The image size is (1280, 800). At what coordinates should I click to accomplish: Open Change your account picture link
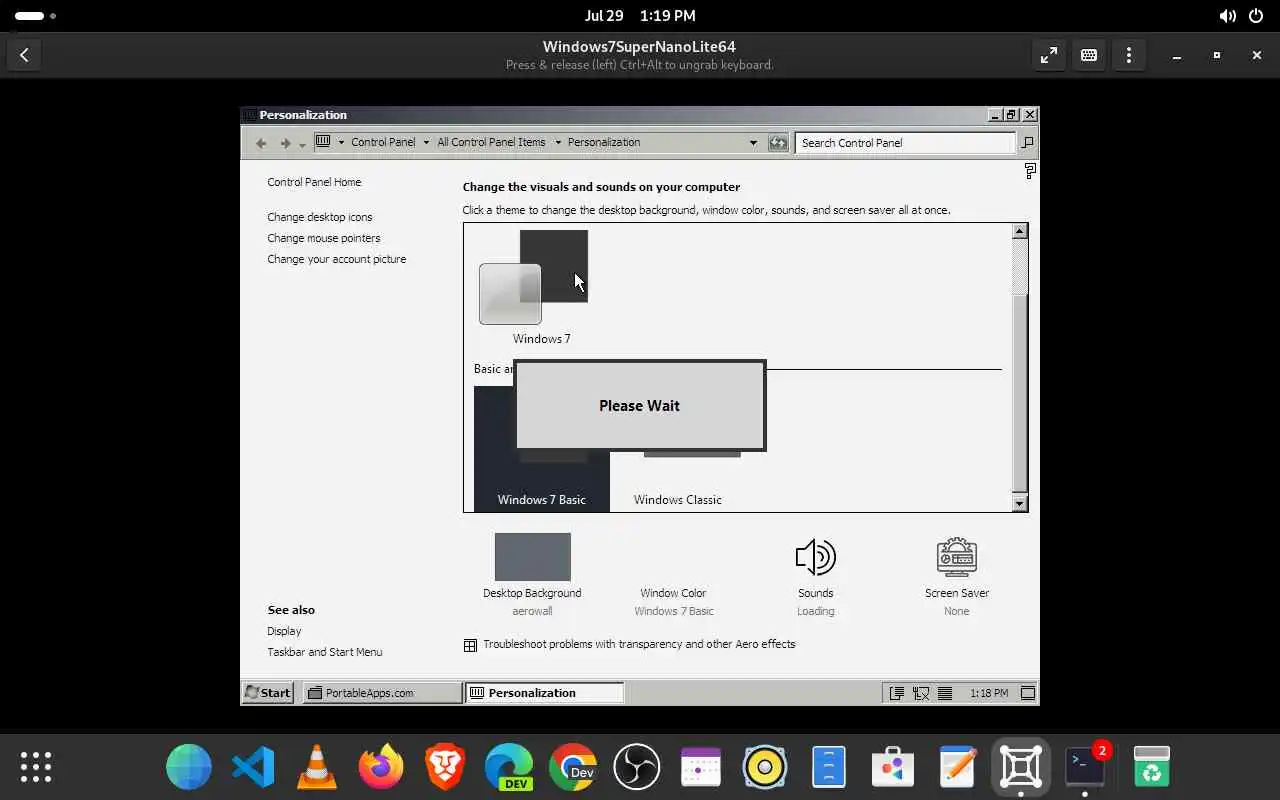(337, 259)
